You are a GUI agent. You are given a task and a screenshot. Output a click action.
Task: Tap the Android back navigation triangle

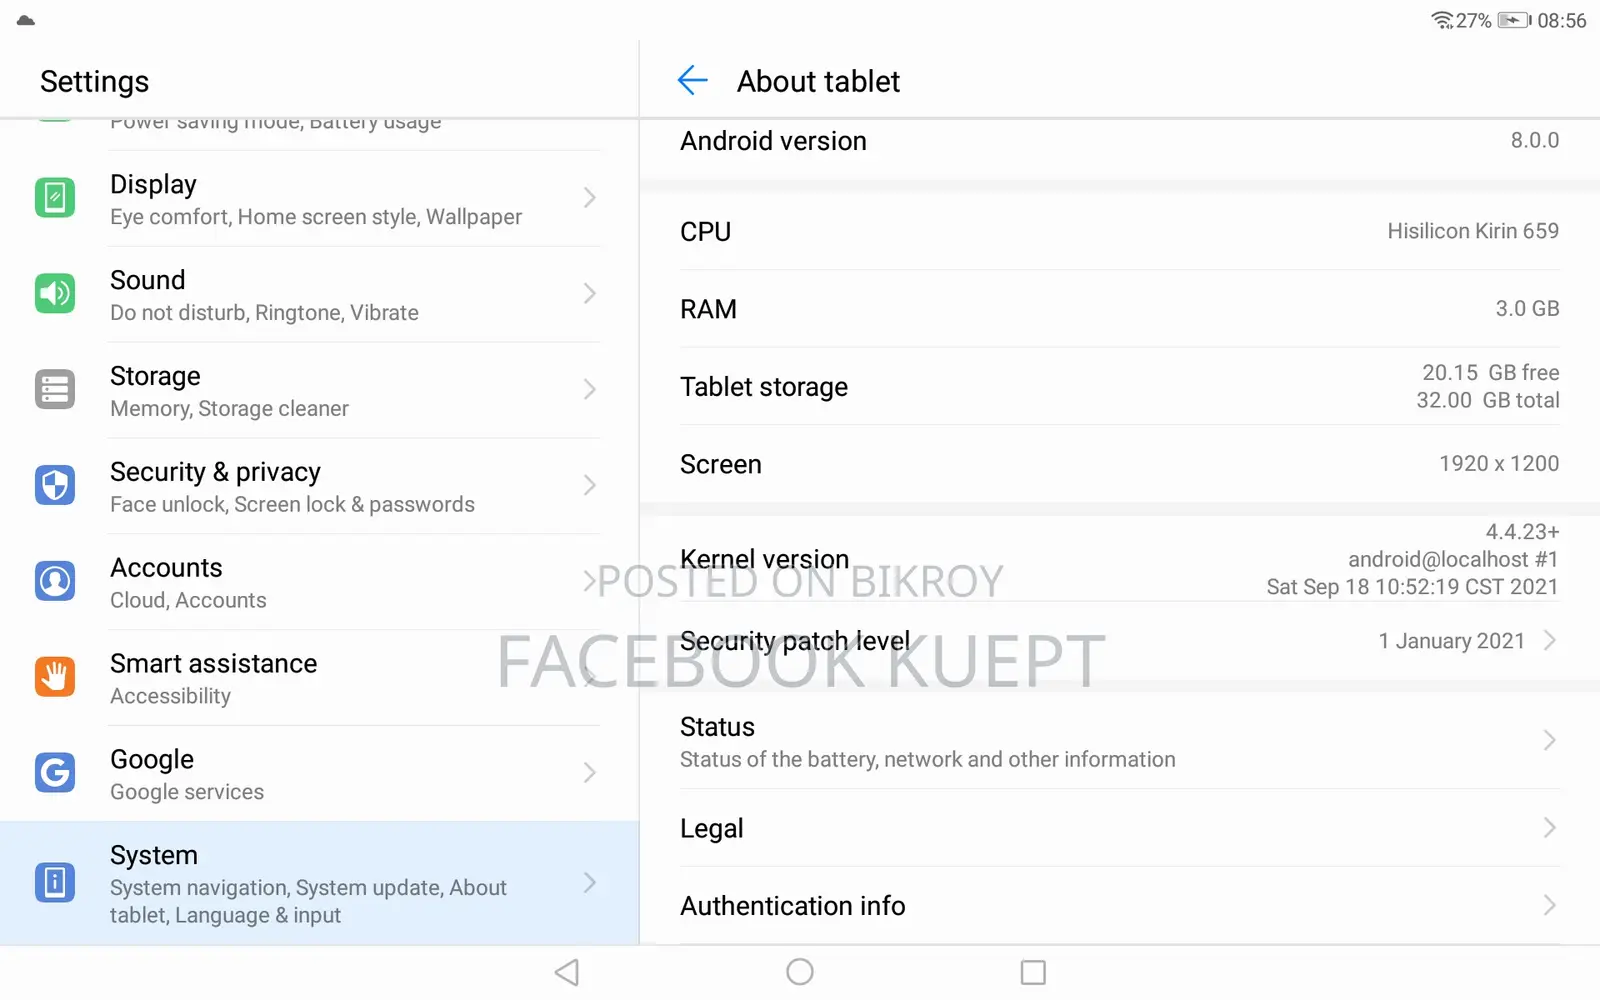(567, 972)
